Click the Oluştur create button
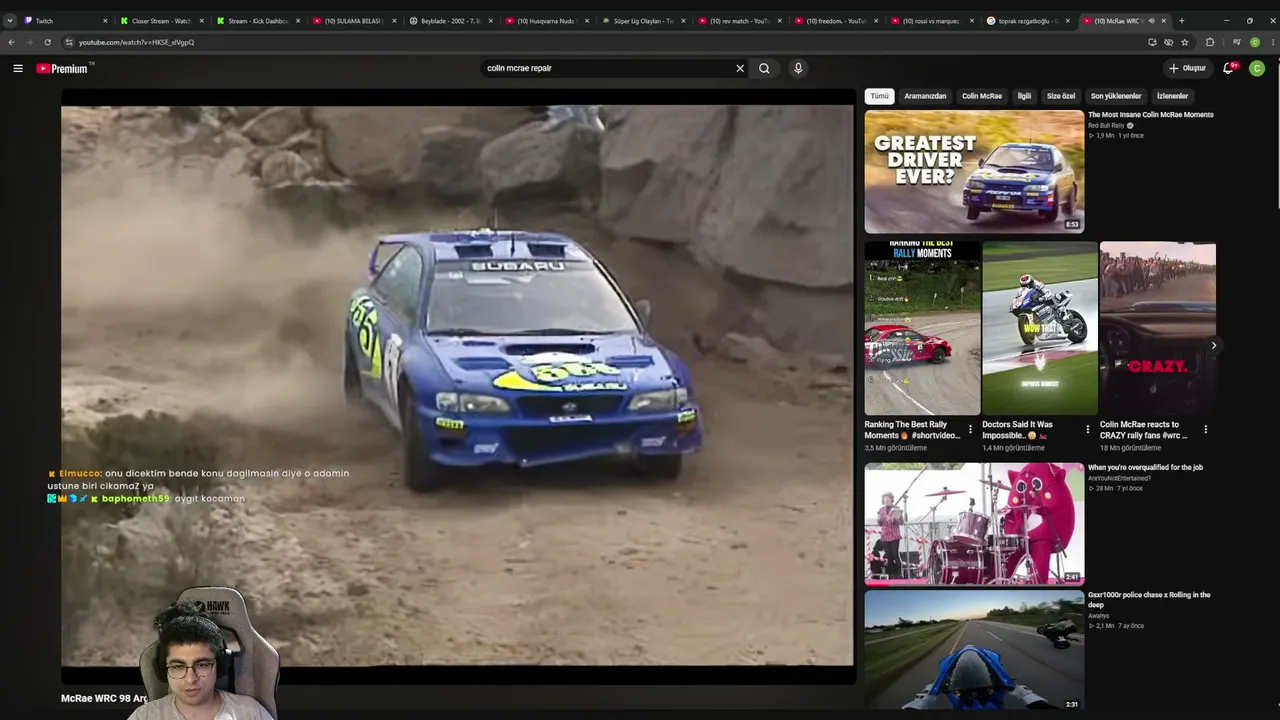This screenshot has height=720, width=1280. 1188,68
